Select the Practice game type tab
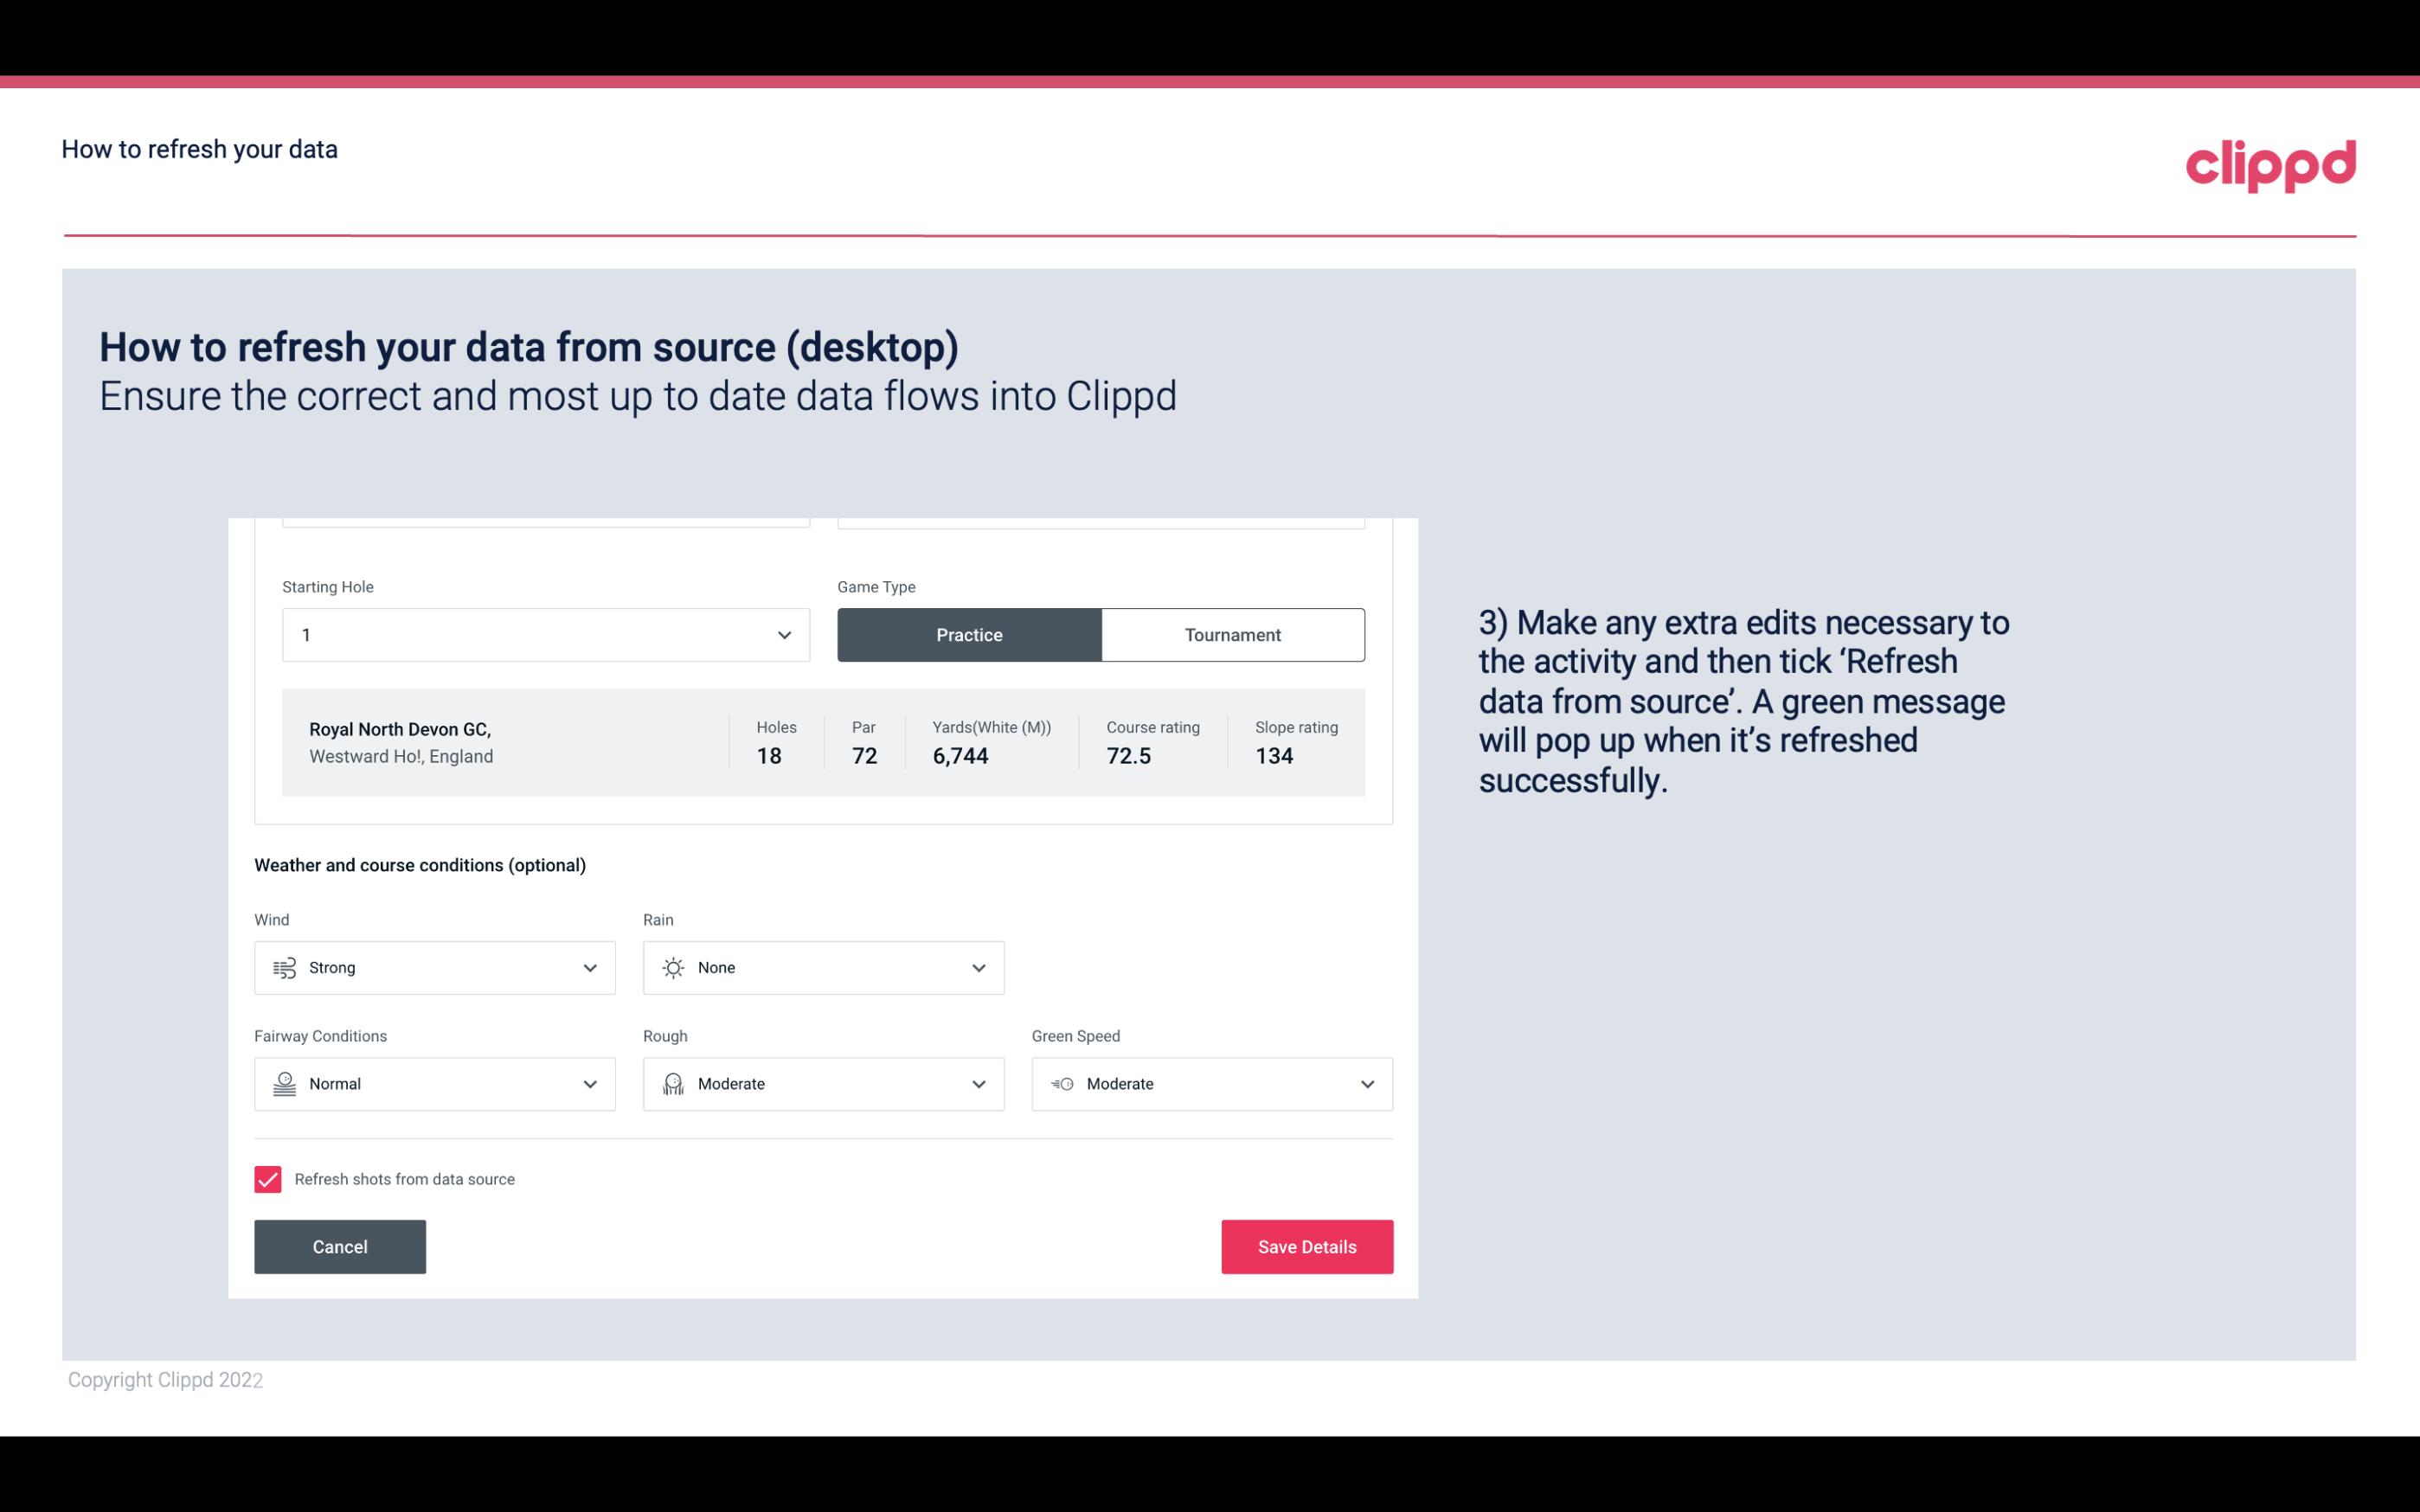2420x1512 pixels. (969, 634)
